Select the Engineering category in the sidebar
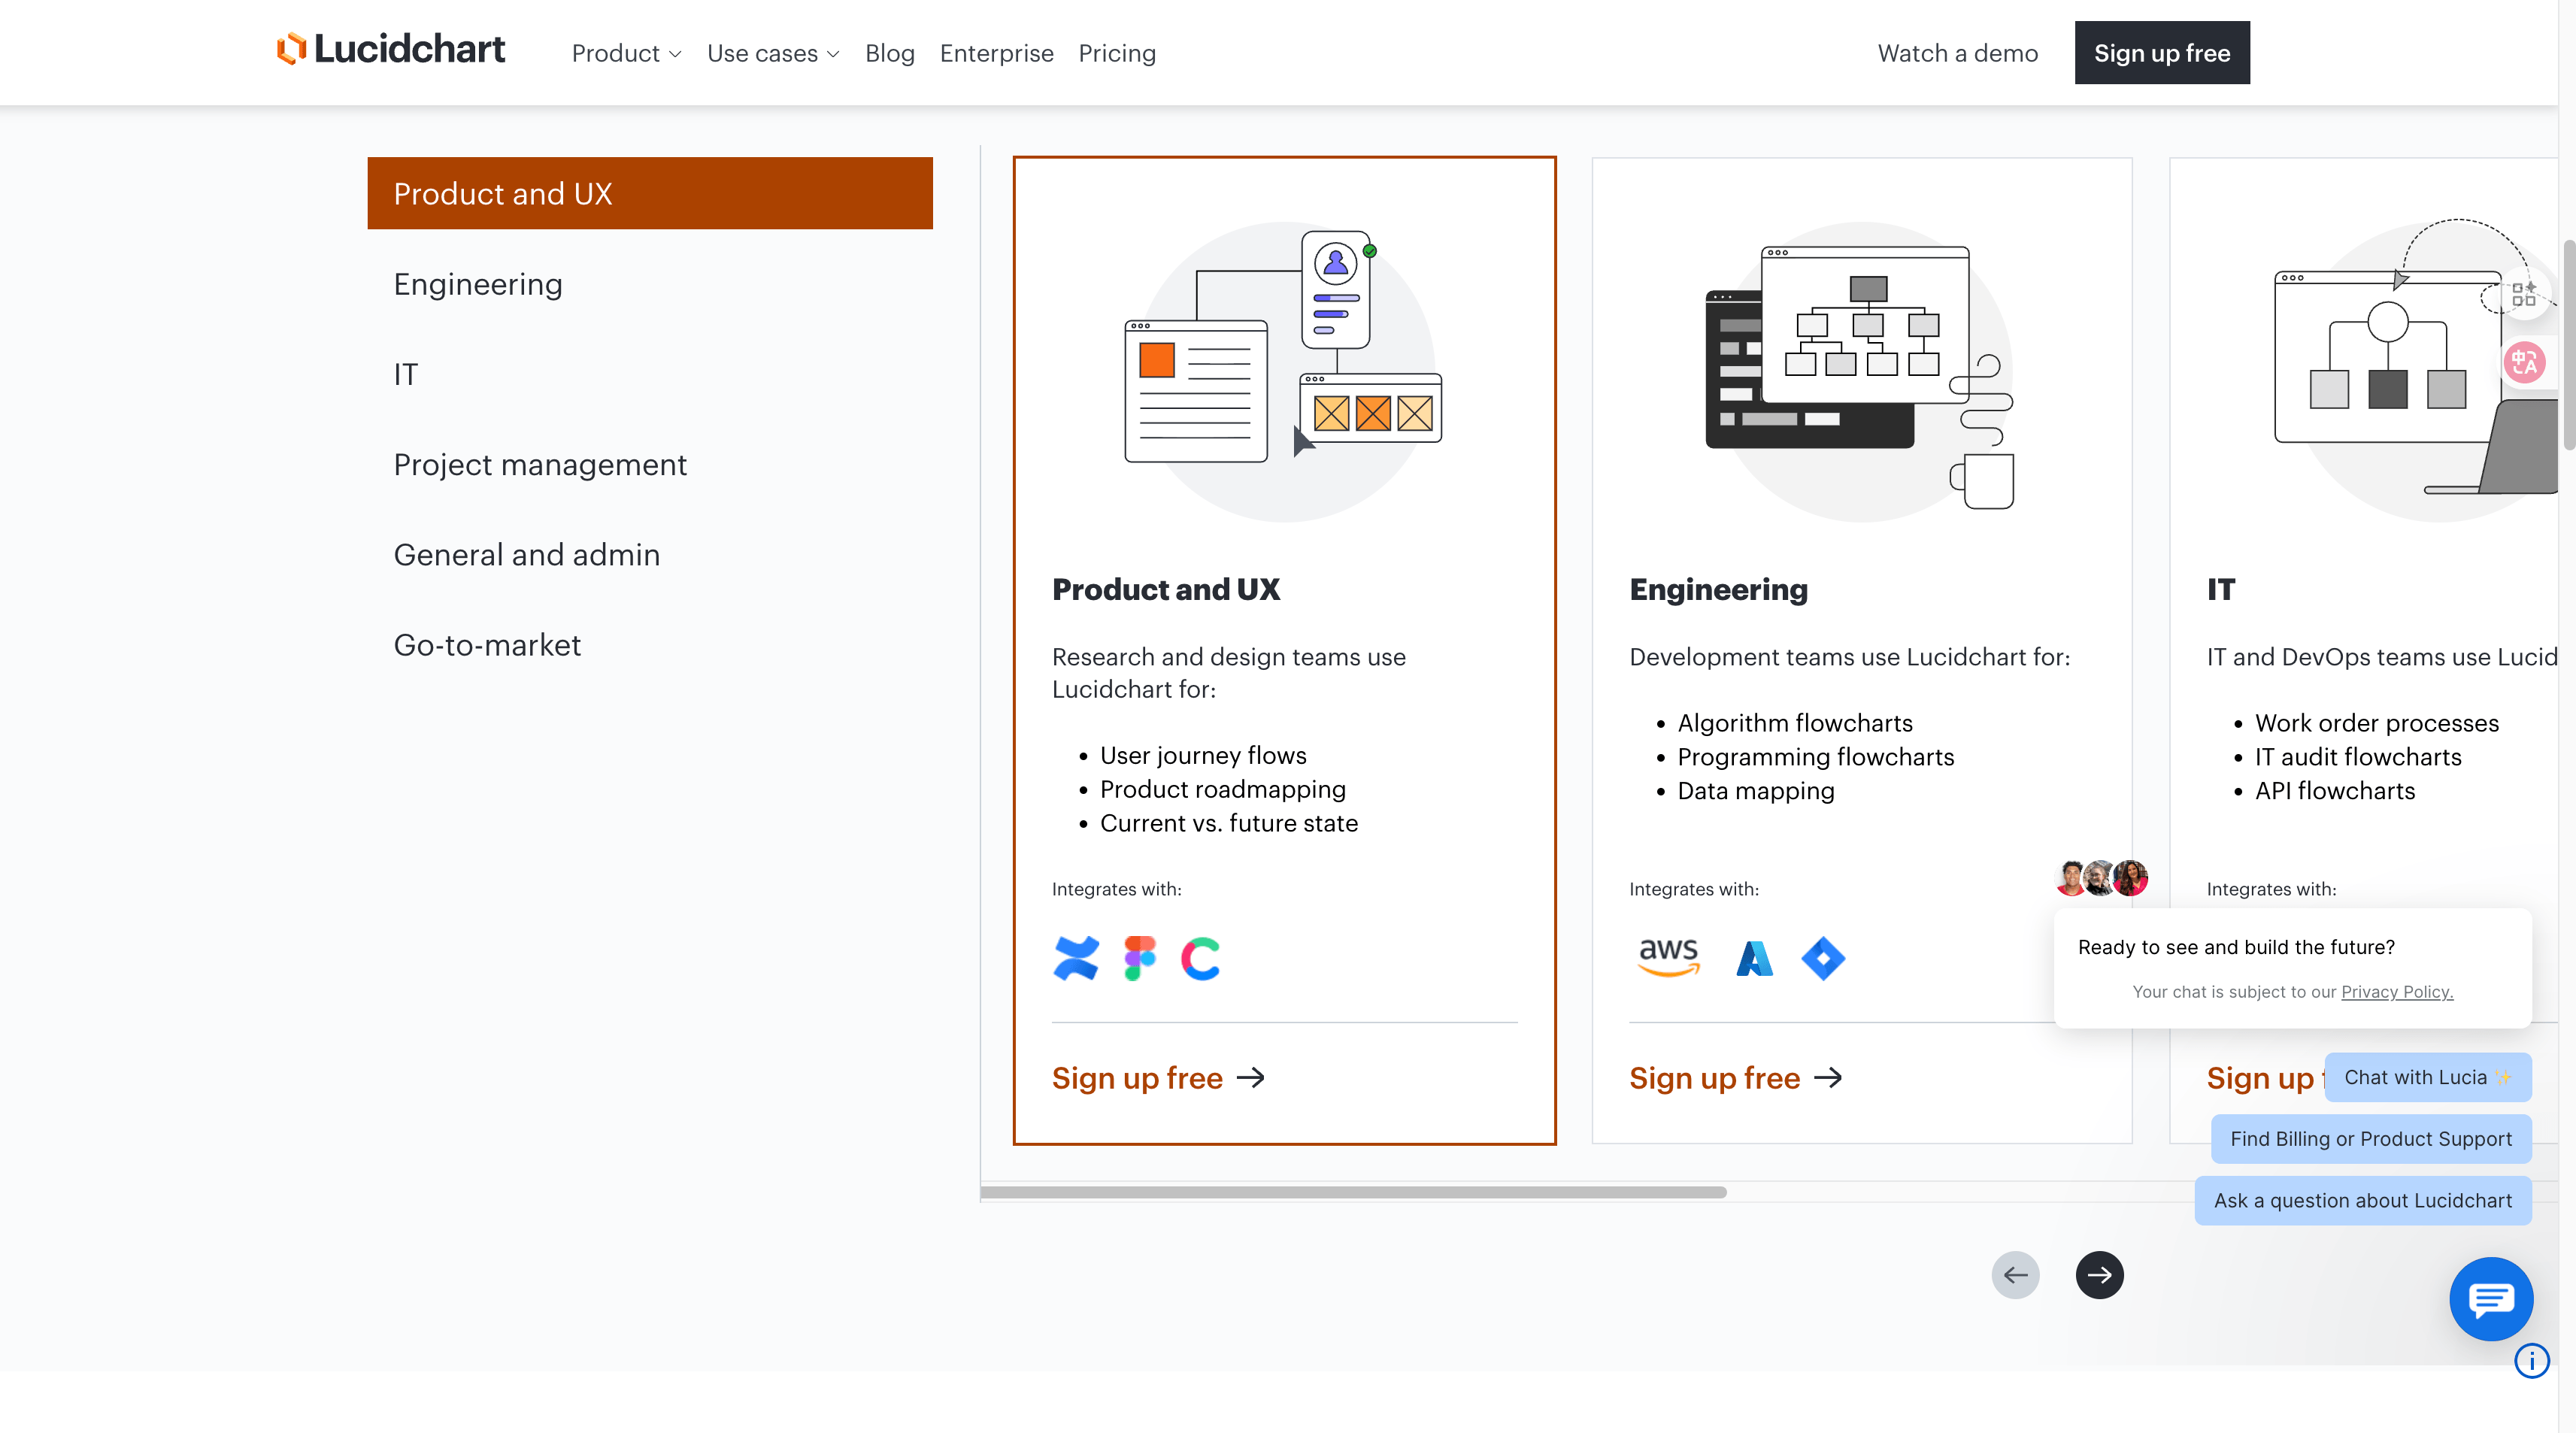 (478, 284)
